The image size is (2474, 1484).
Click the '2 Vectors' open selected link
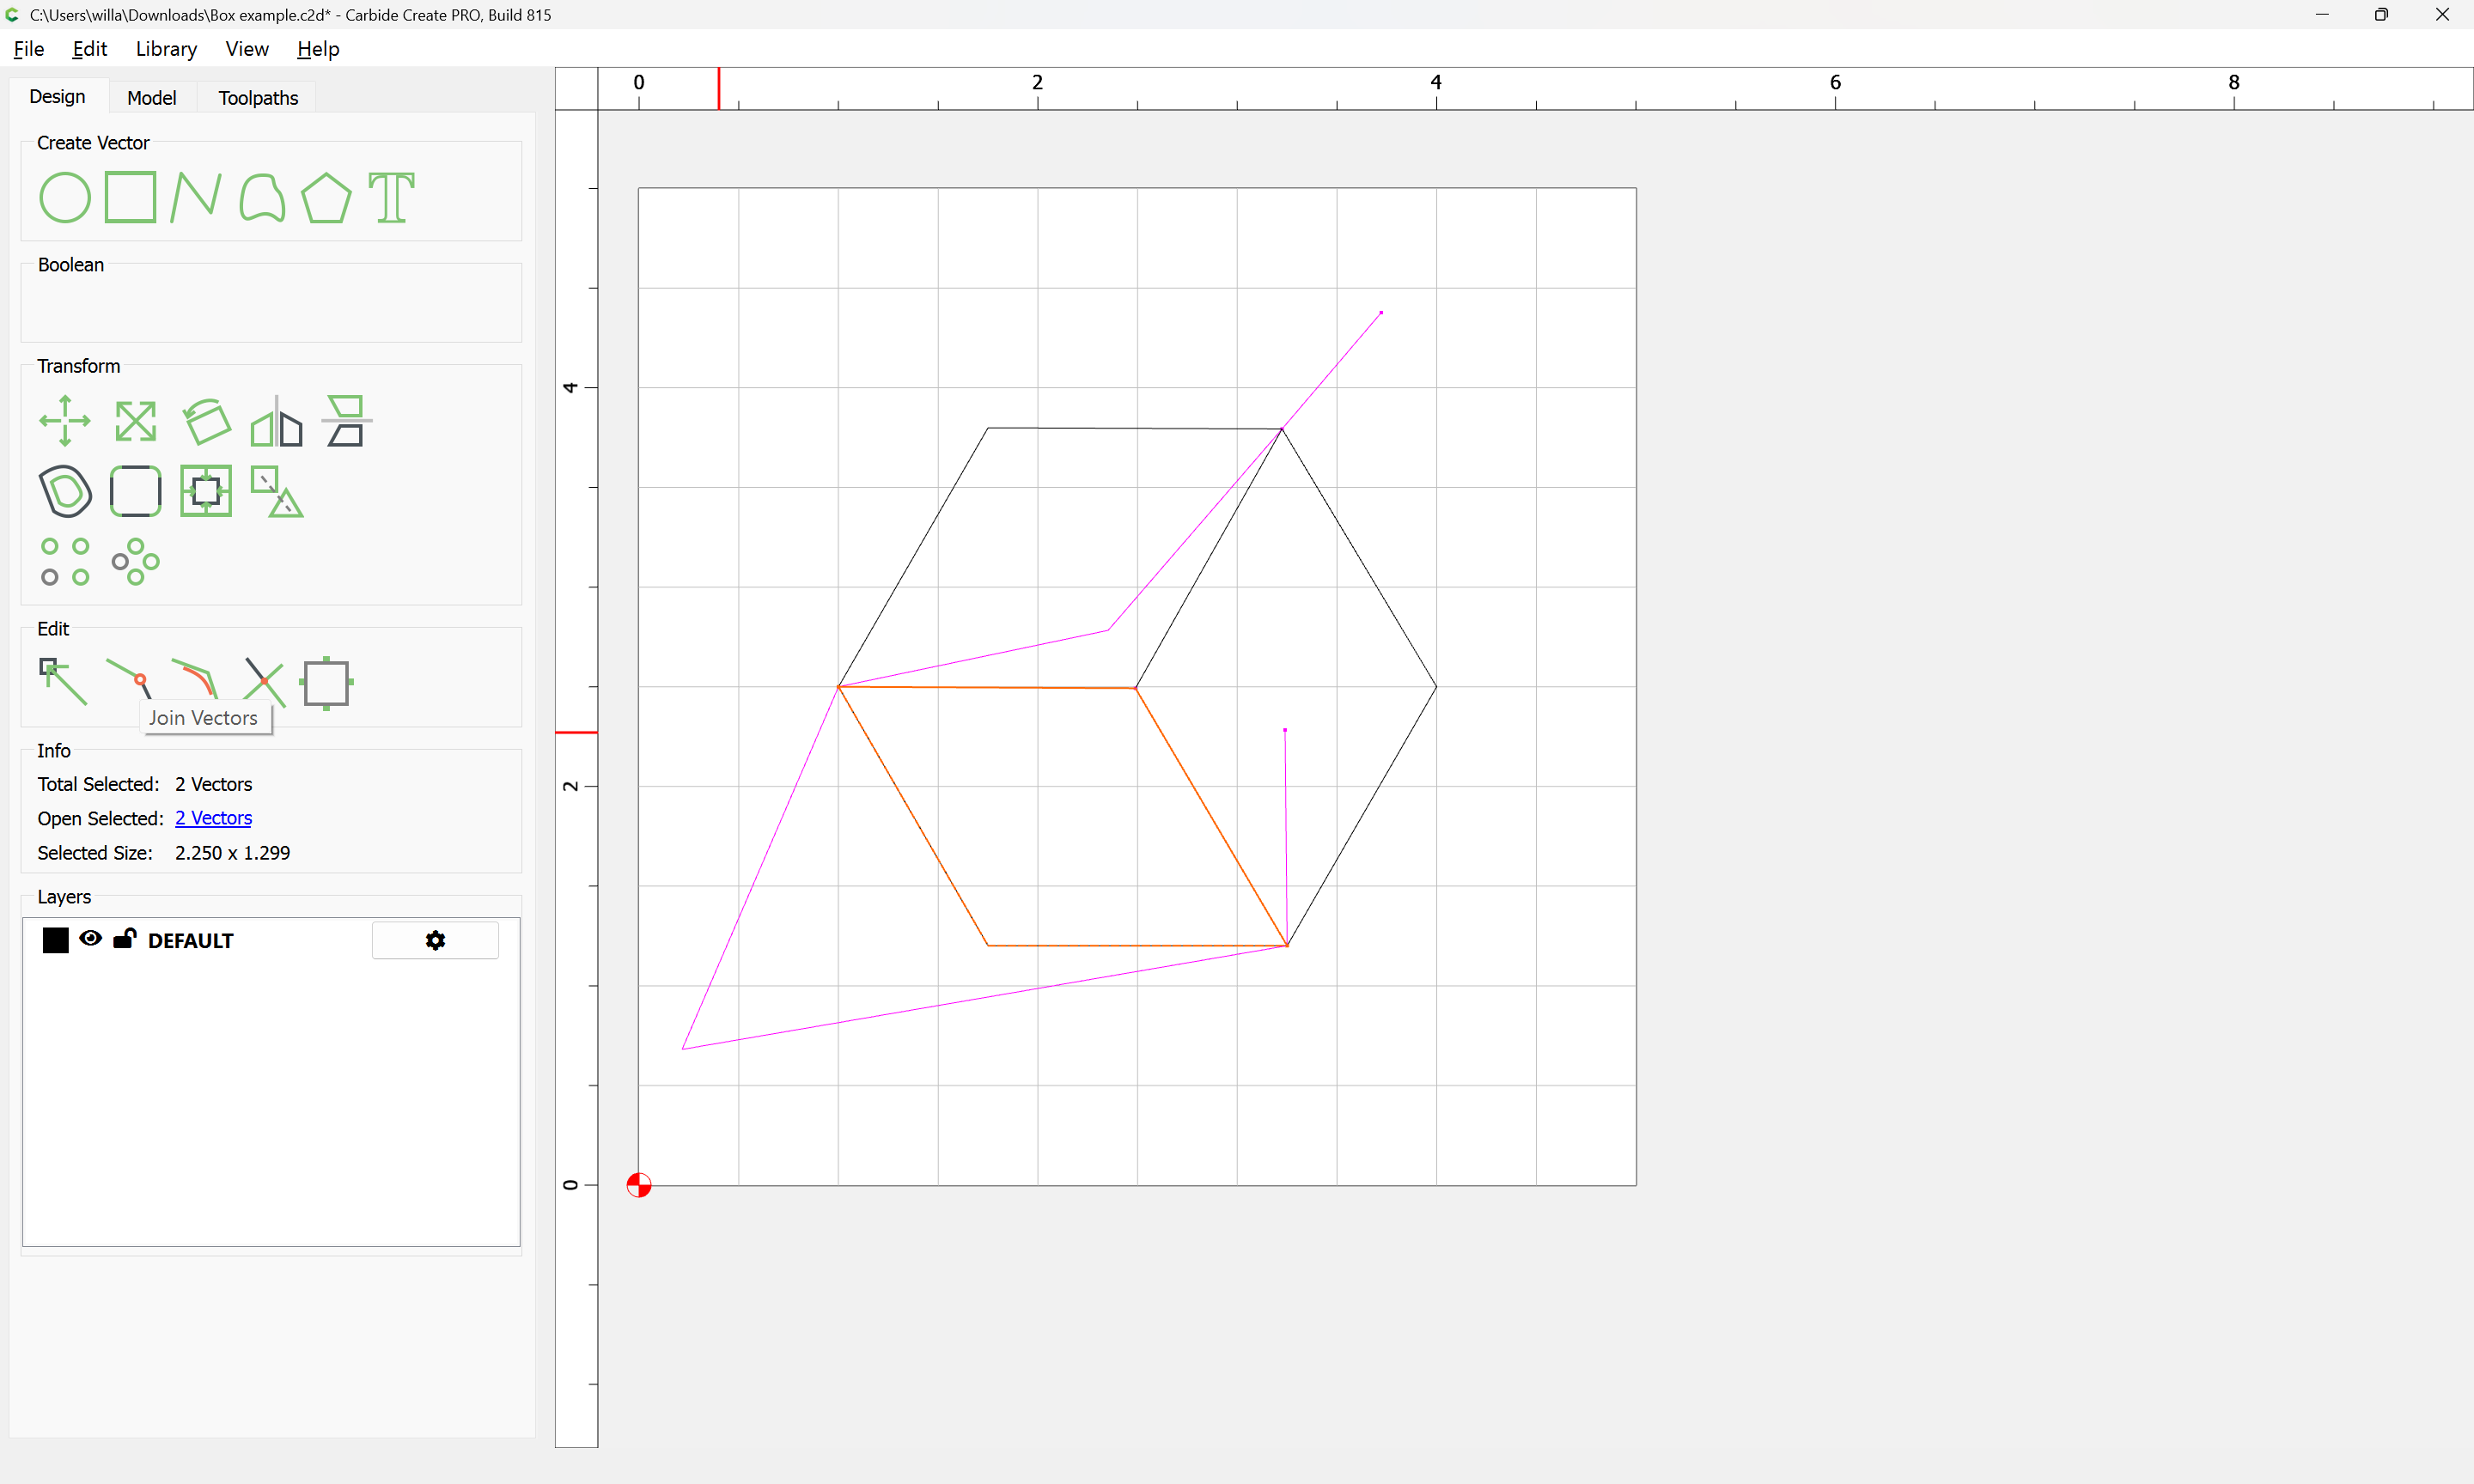tap(213, 818)
